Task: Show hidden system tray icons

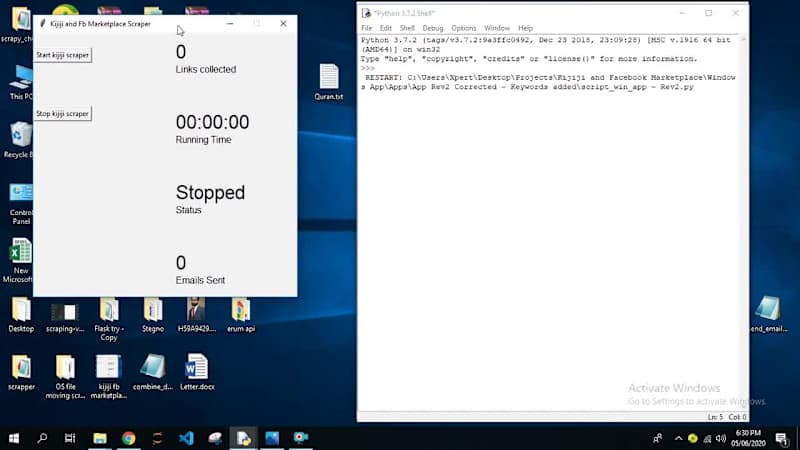Action: click(678, 438)
